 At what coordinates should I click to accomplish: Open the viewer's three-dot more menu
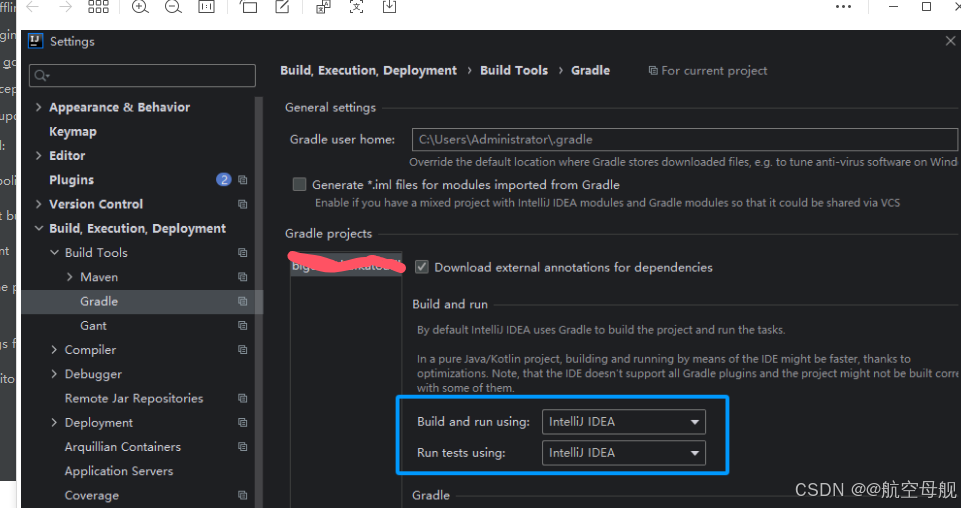tap(843, 7)
